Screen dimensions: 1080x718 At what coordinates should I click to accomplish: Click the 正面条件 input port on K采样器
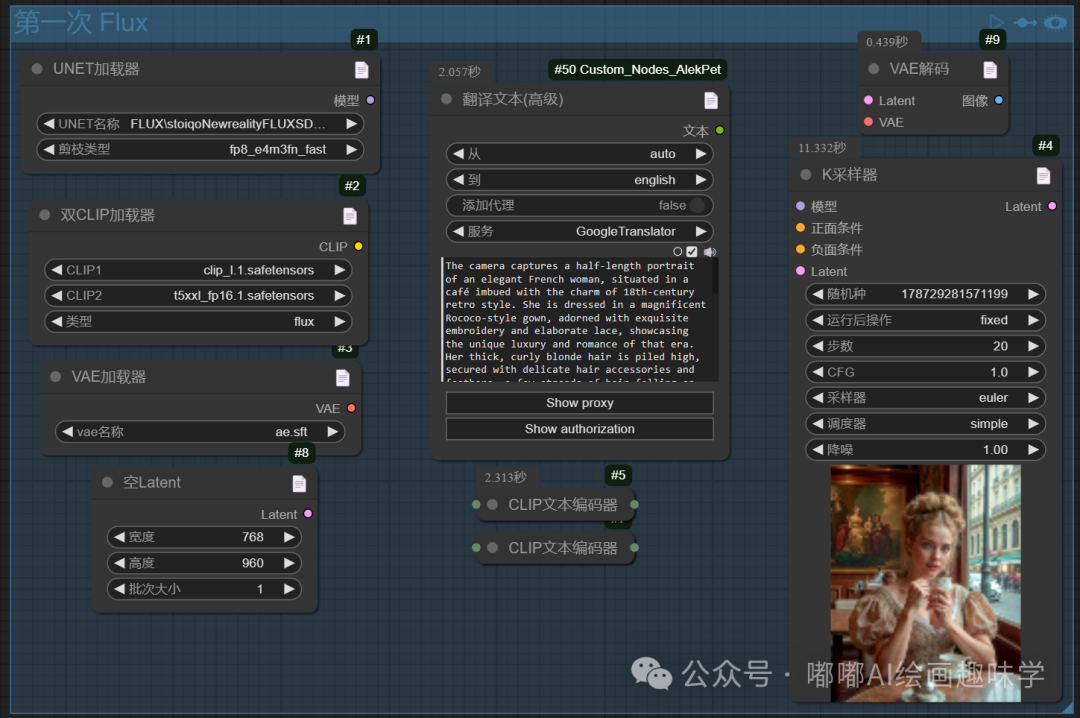800,227
